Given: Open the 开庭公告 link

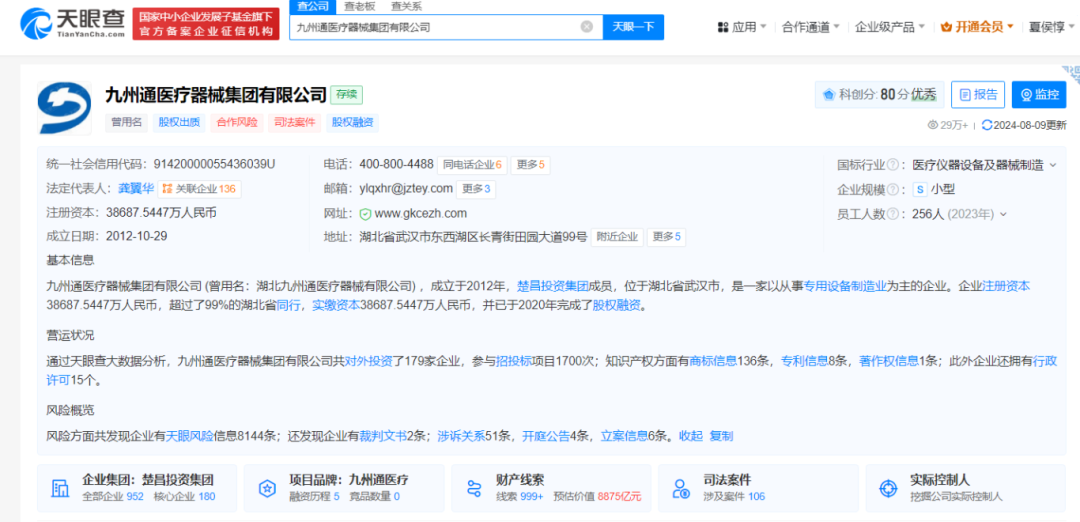Looking at the screenshot, I should (x=546, y=436).
